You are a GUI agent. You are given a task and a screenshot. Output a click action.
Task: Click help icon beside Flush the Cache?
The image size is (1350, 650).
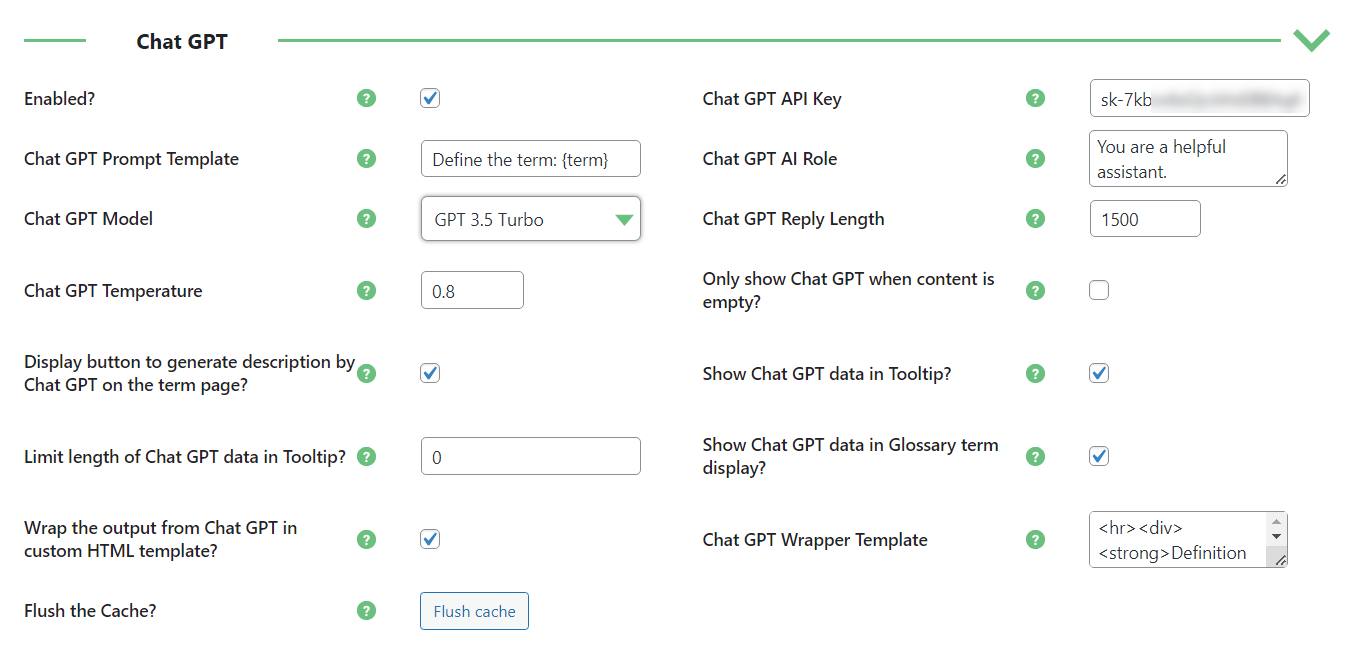pyautogui.click(x=367, y=610)
